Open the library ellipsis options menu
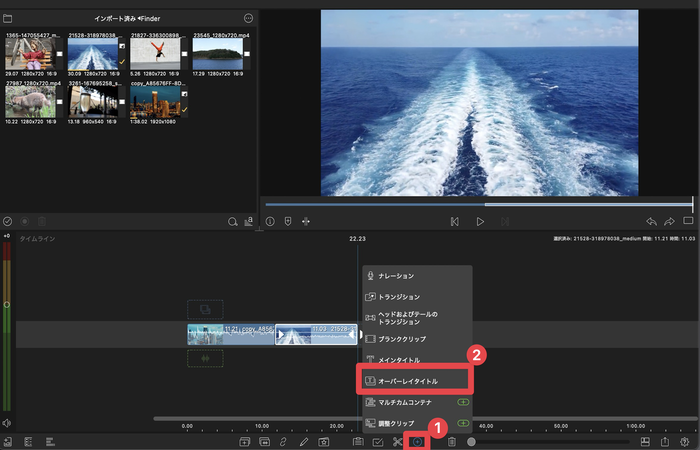Screen dimensions: 700x450 248,18
